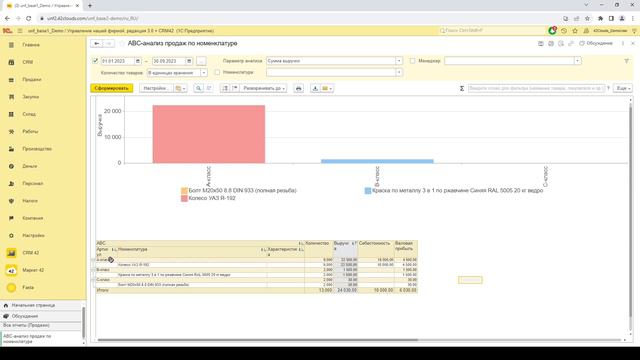640x360 pixels.
Task: Open the Главное section icon
Action: [x=11, y=45]
